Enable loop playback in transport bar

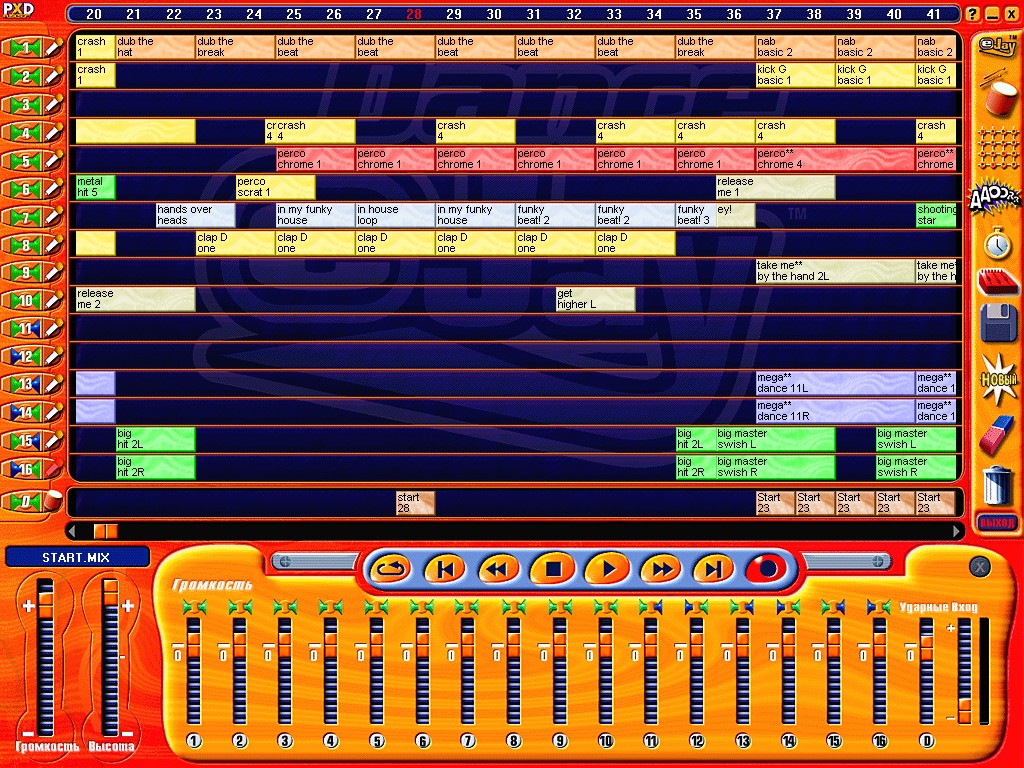[x=390, y=569]
